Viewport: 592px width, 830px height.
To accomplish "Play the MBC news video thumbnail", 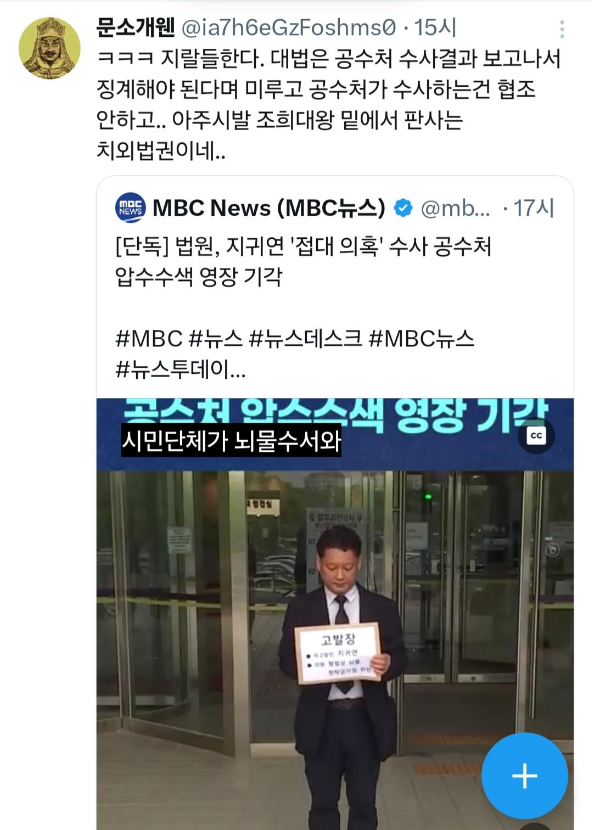I will coord(335,614).
